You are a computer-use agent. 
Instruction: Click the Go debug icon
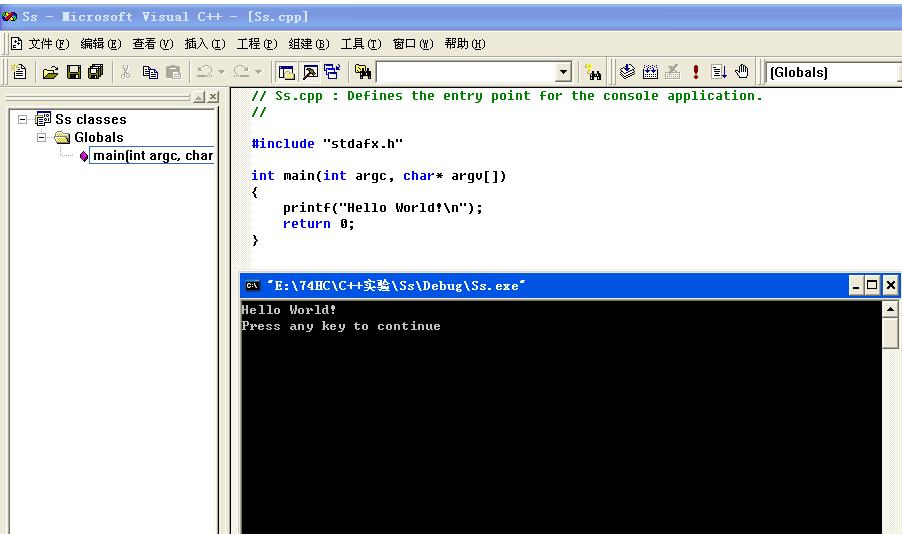click(x=719, y=72)
